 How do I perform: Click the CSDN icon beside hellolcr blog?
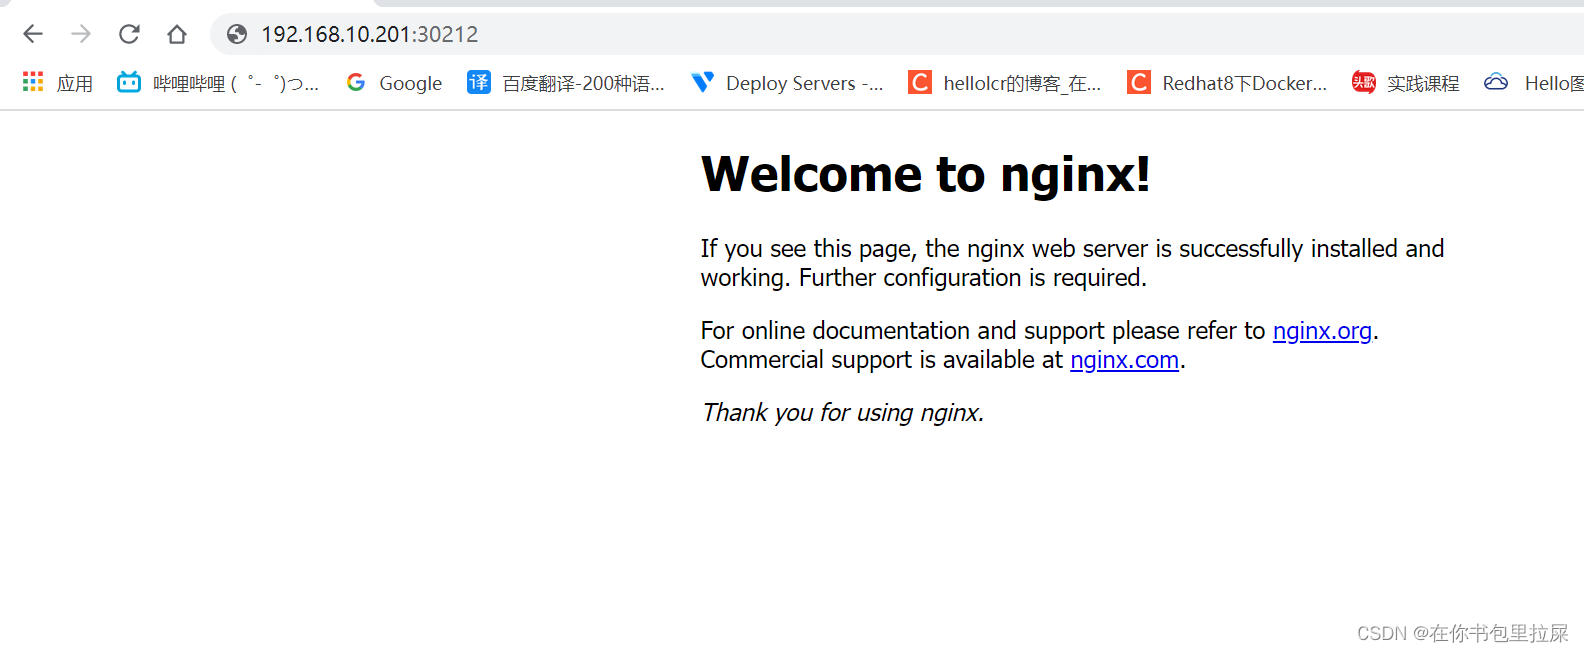[x=920, y=82]
